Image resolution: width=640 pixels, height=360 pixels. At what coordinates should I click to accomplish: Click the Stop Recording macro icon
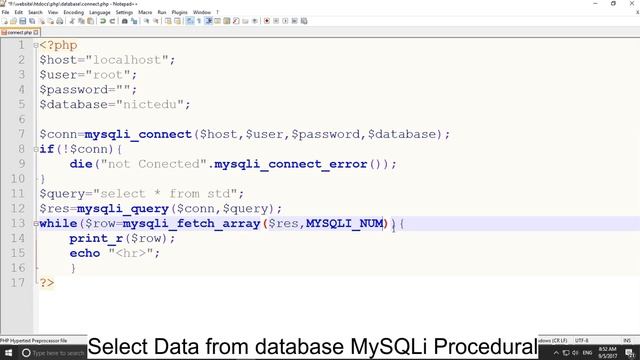[276, 21]
